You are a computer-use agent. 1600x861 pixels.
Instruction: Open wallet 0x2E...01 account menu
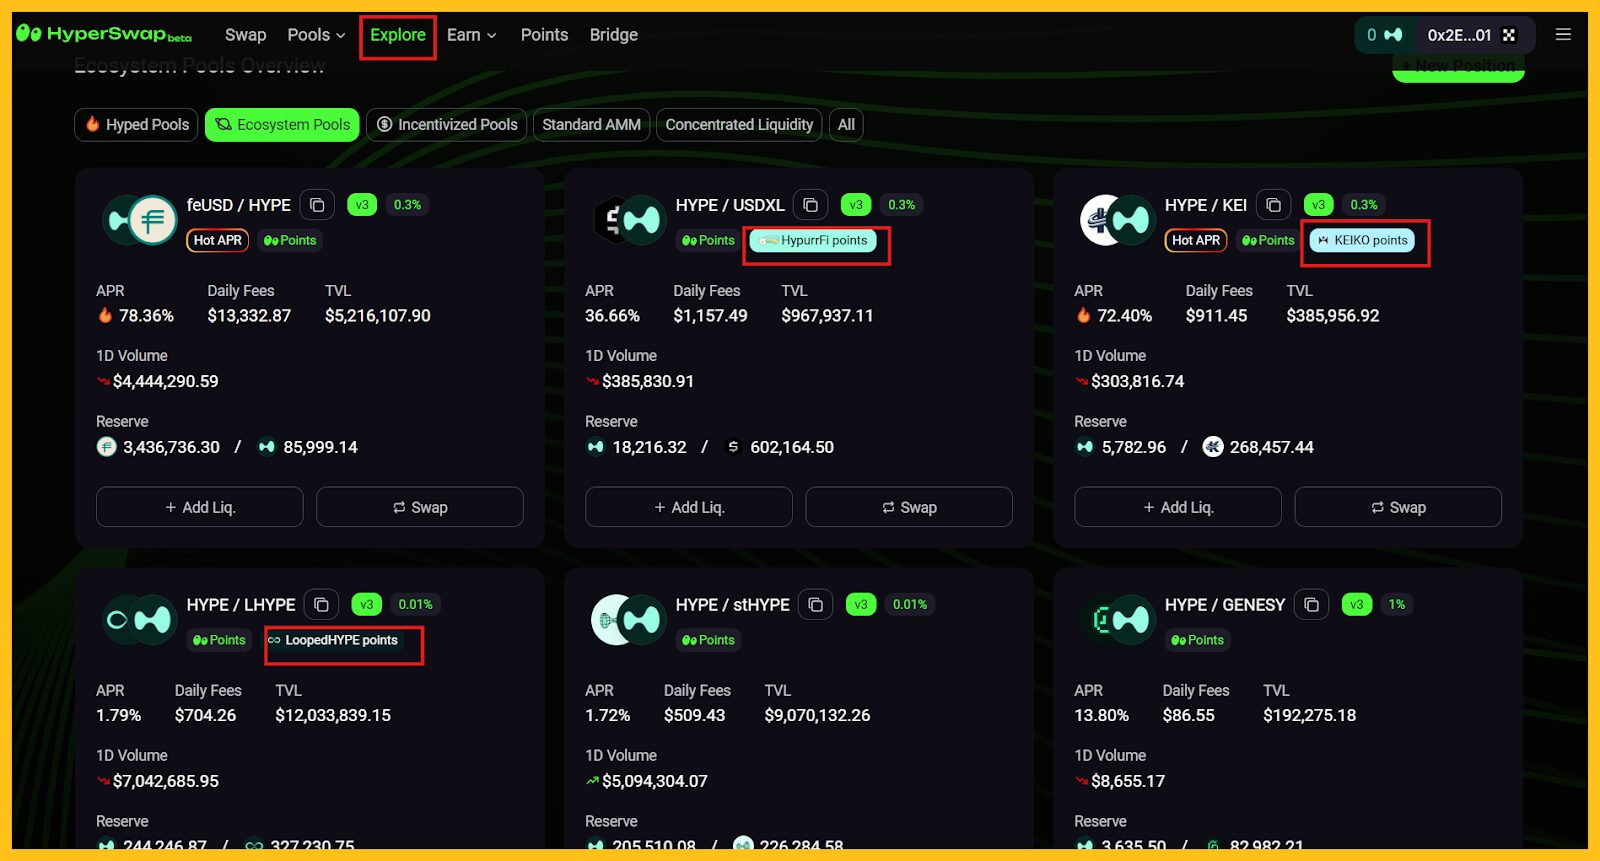click(1470, 35)
